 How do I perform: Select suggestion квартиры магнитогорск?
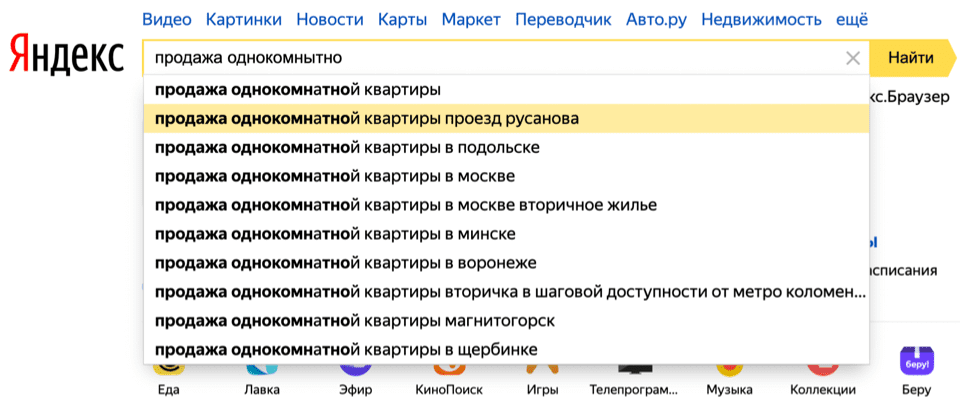coord(506,321)
